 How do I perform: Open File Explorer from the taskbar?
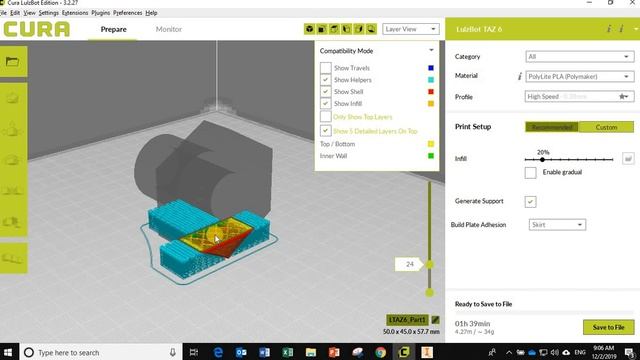311,352
